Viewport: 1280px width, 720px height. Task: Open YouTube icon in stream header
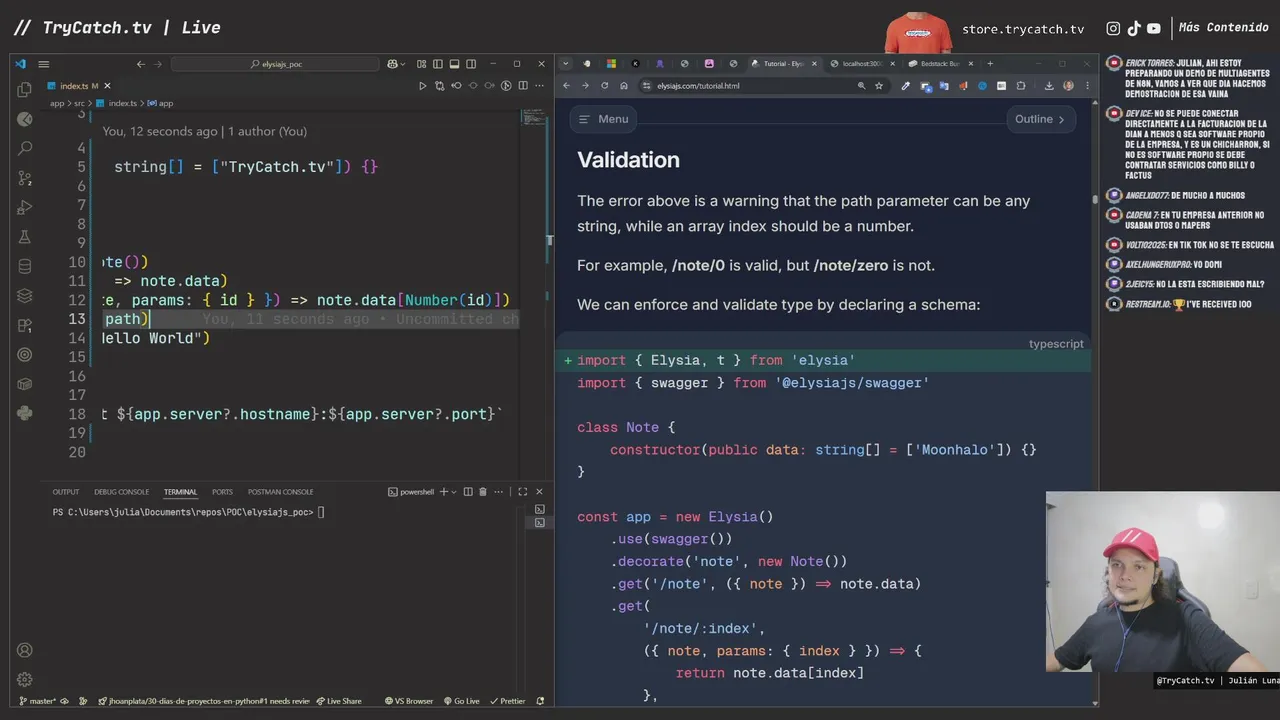pyautogui.click(x=1154, y=28)
